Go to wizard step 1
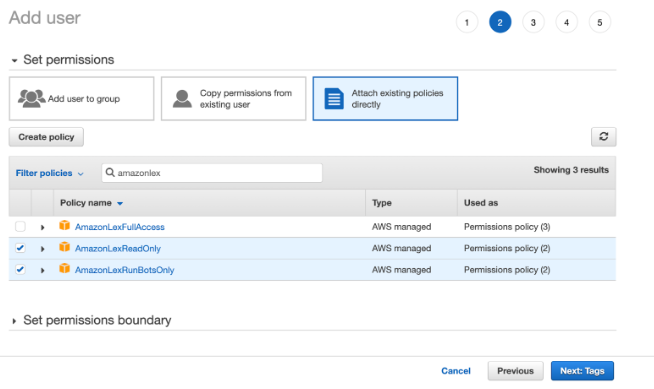The width and height of the screenshot is (654, 389). pos(467,22)
